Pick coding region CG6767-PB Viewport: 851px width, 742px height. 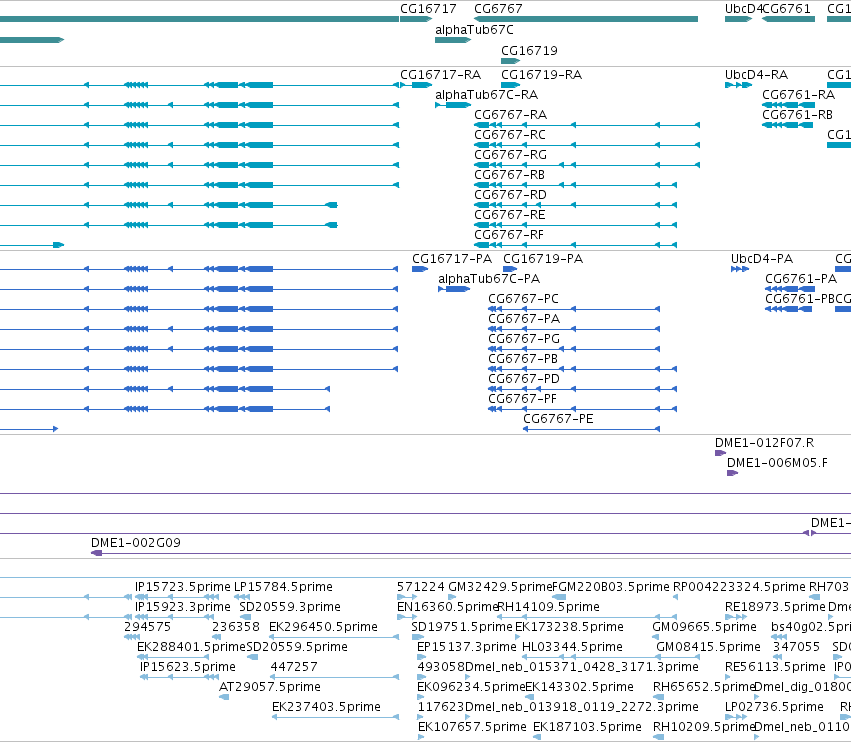pos(523,359)
